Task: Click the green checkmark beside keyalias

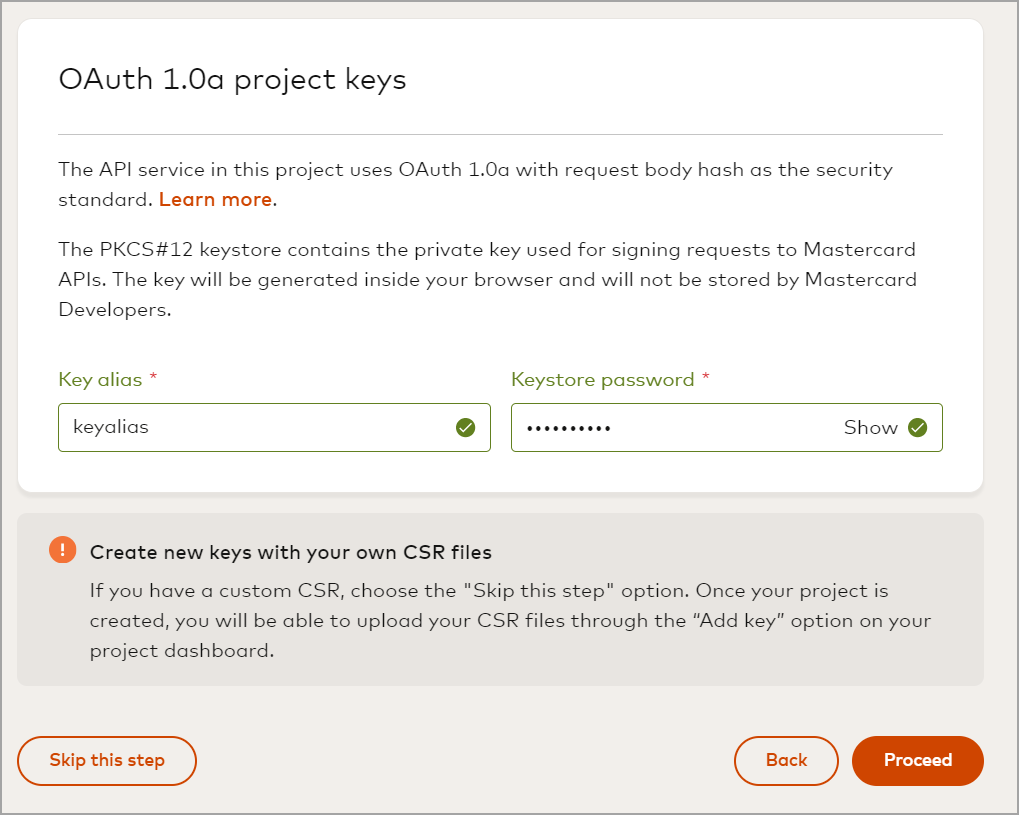Action: point(465,427)
